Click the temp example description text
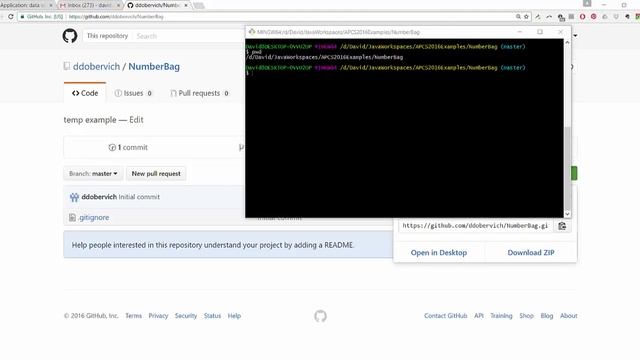The image size is (640, 360). 90,120
